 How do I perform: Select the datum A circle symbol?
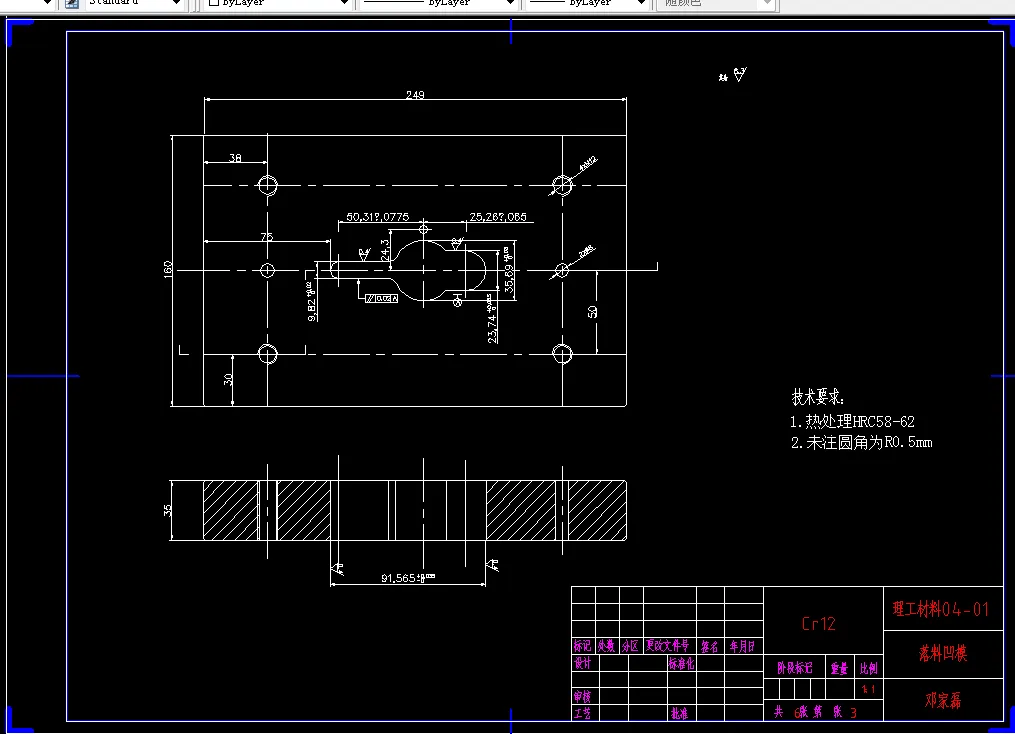457,302
